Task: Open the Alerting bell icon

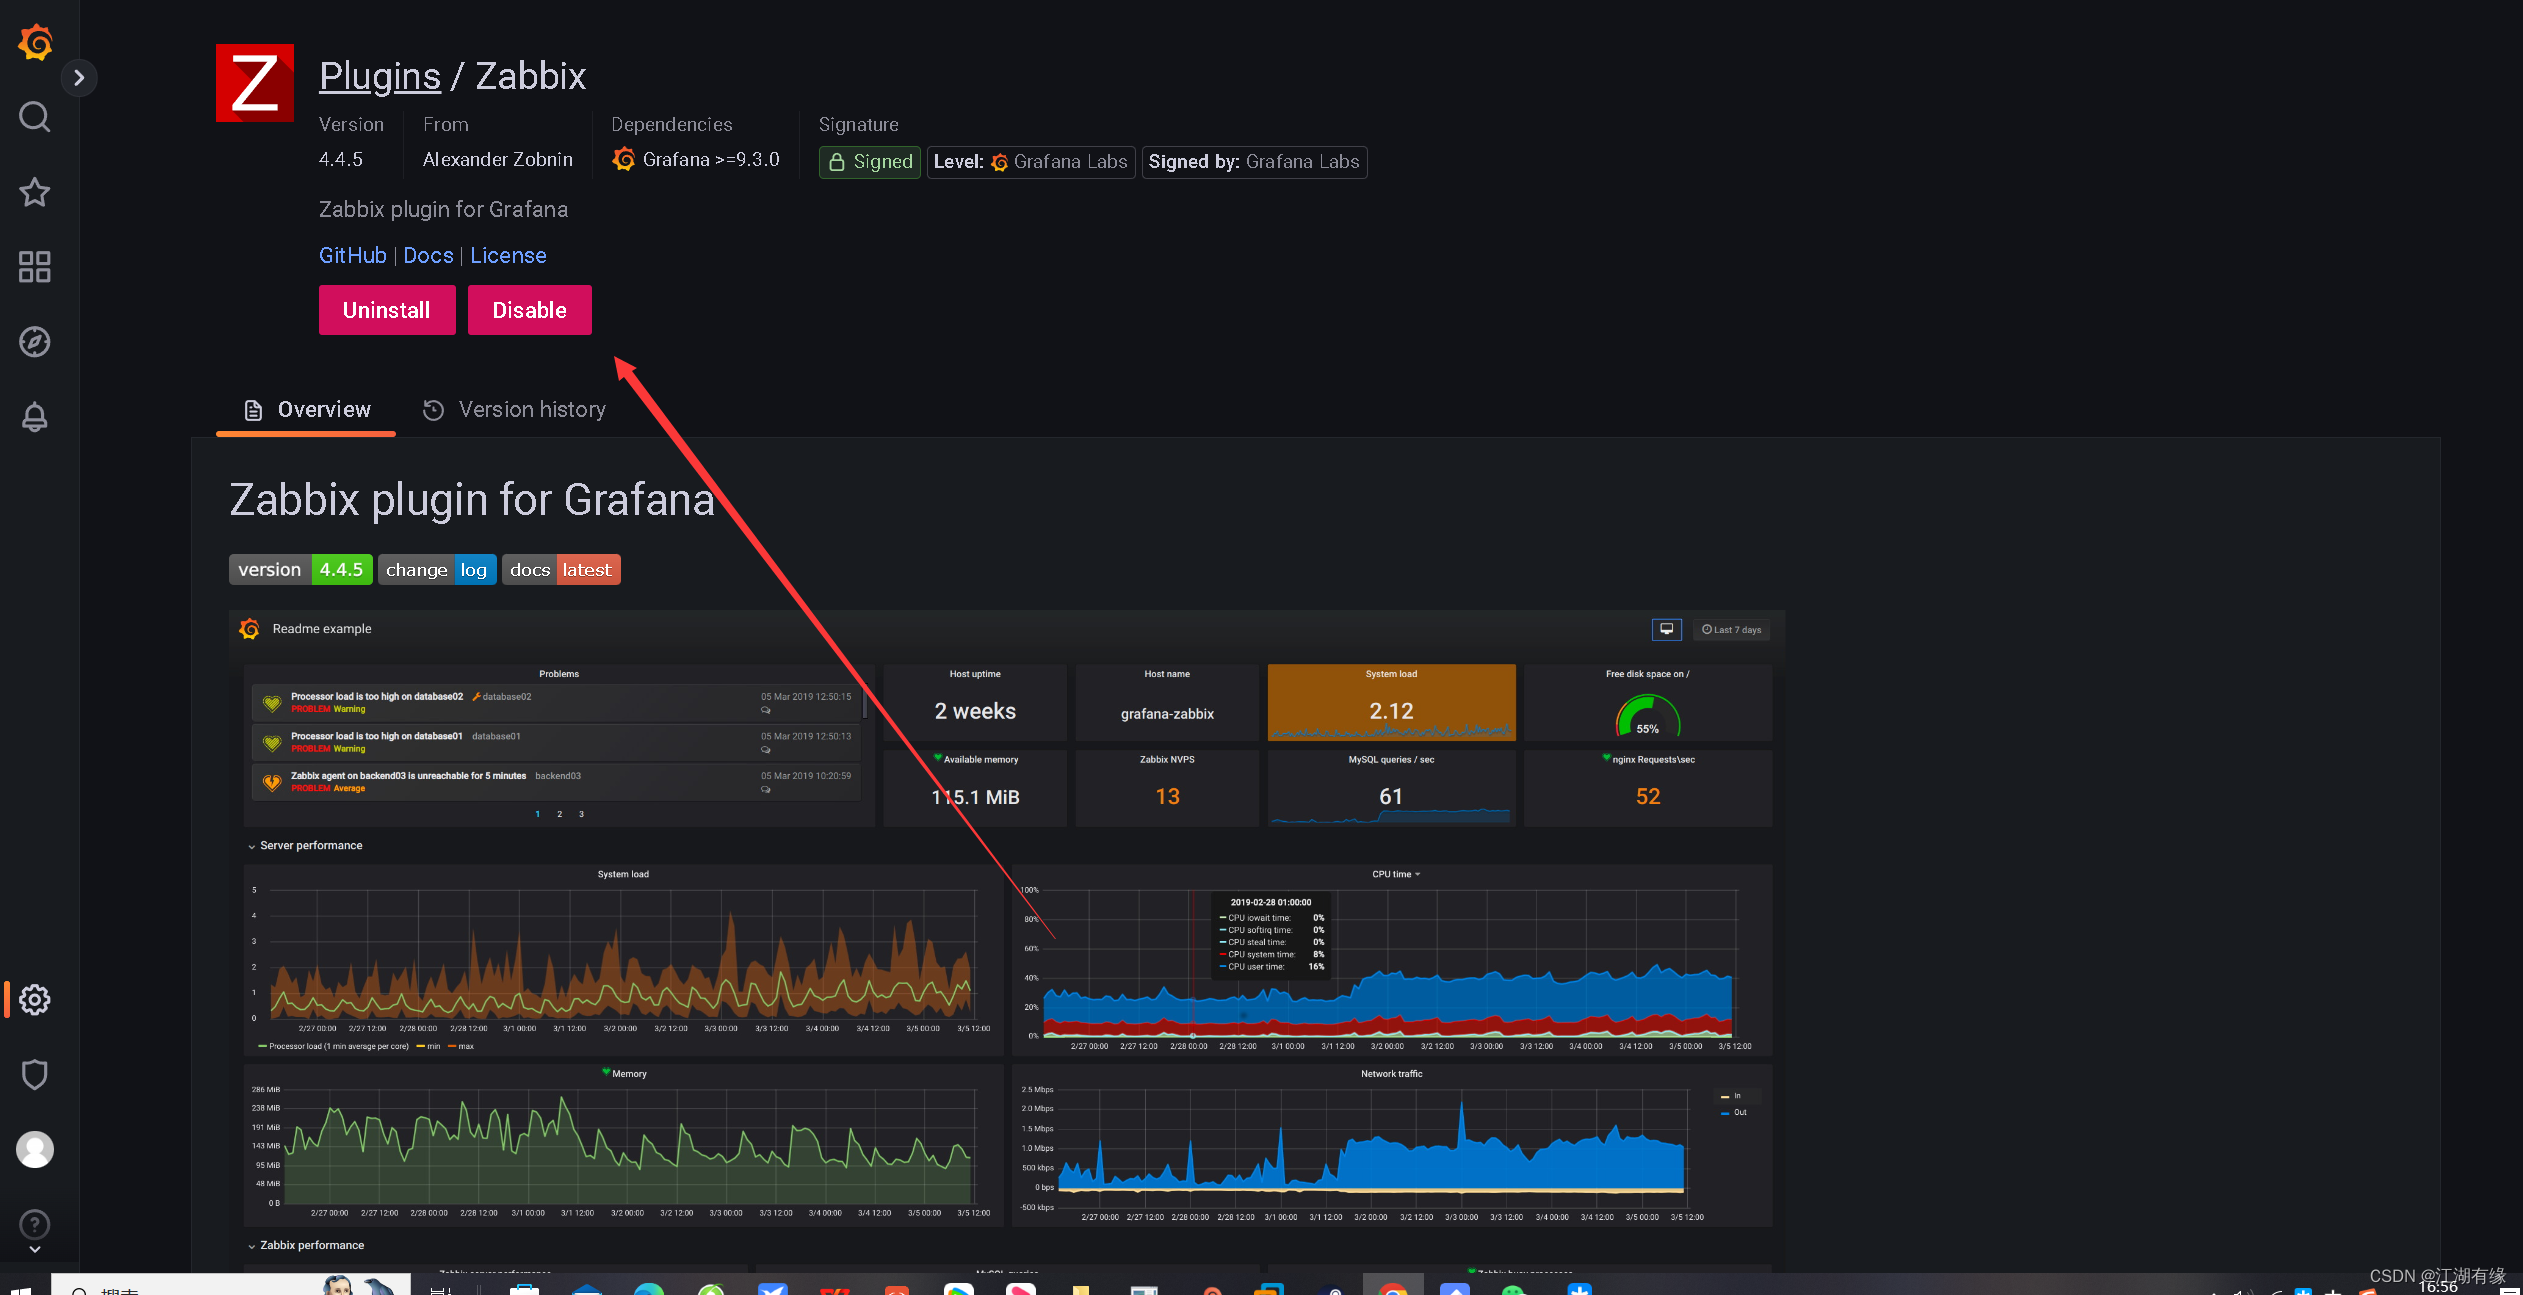Action: [x=35, y=417]
